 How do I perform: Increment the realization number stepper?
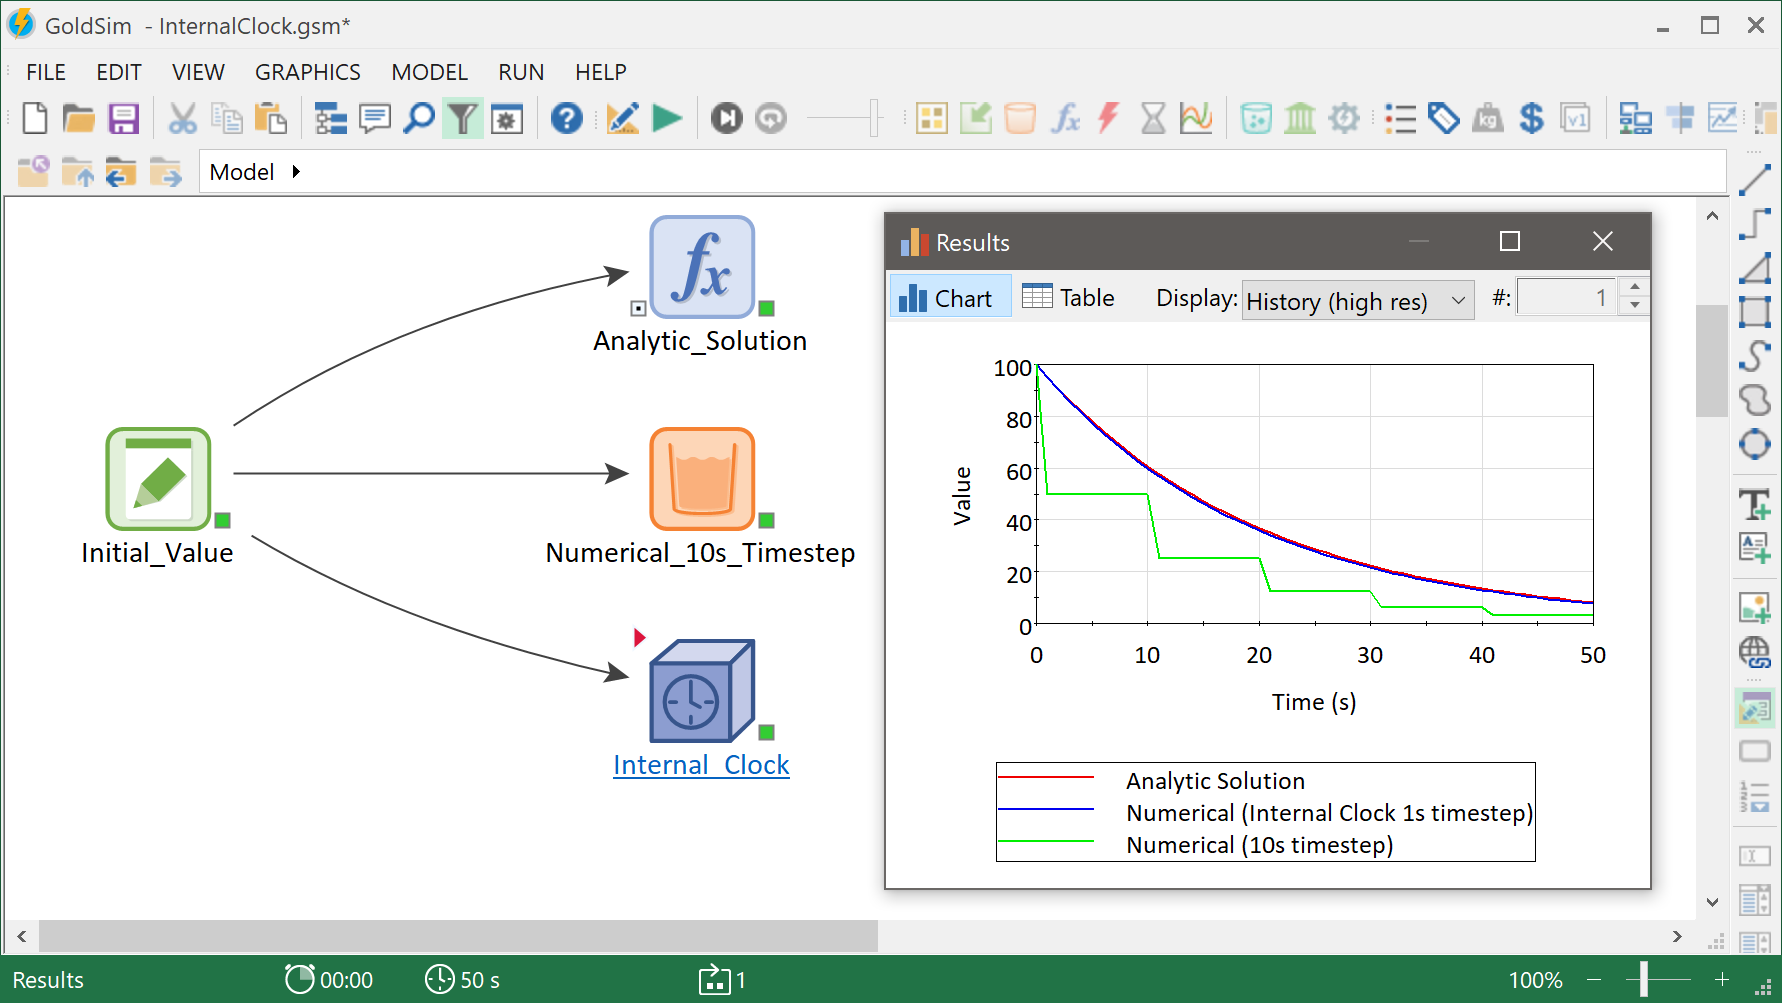point(1634,287)
